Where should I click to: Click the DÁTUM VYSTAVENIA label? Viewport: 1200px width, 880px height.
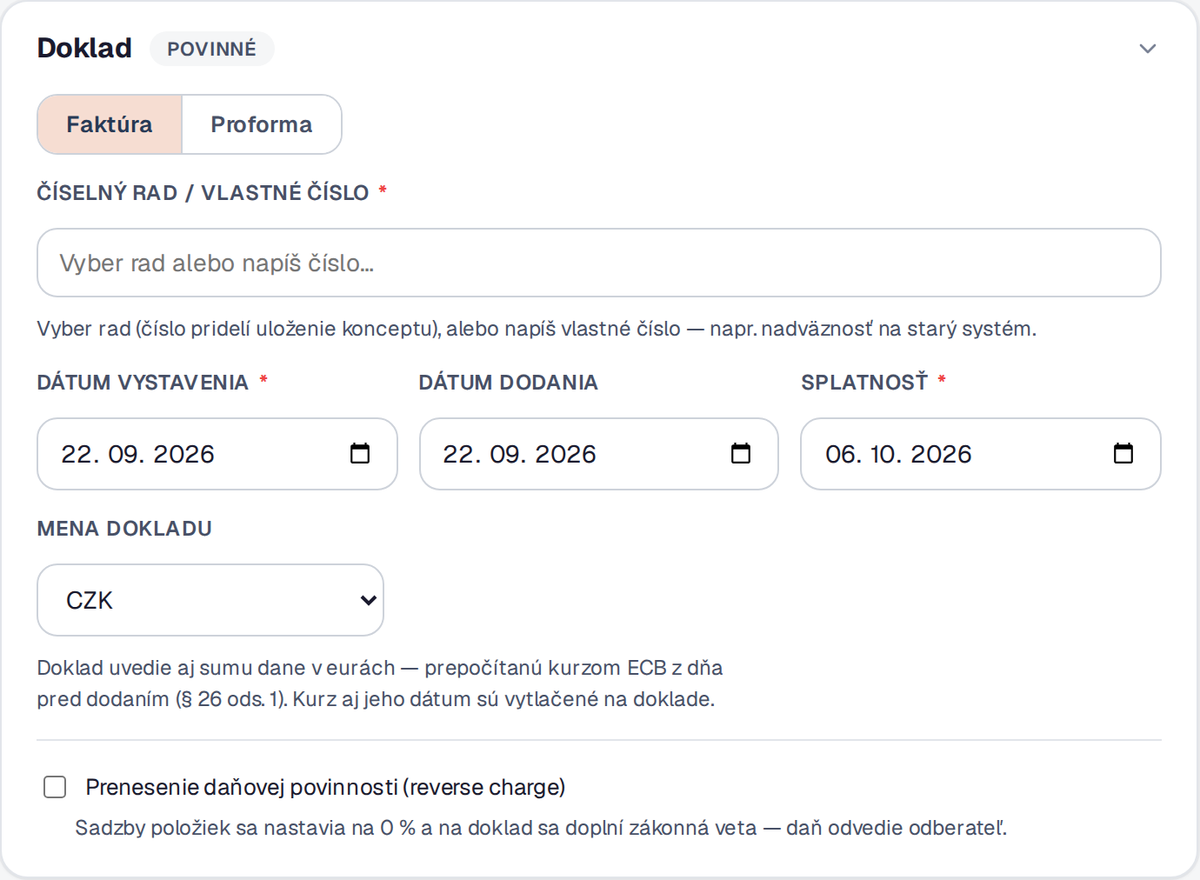[143, 382]
